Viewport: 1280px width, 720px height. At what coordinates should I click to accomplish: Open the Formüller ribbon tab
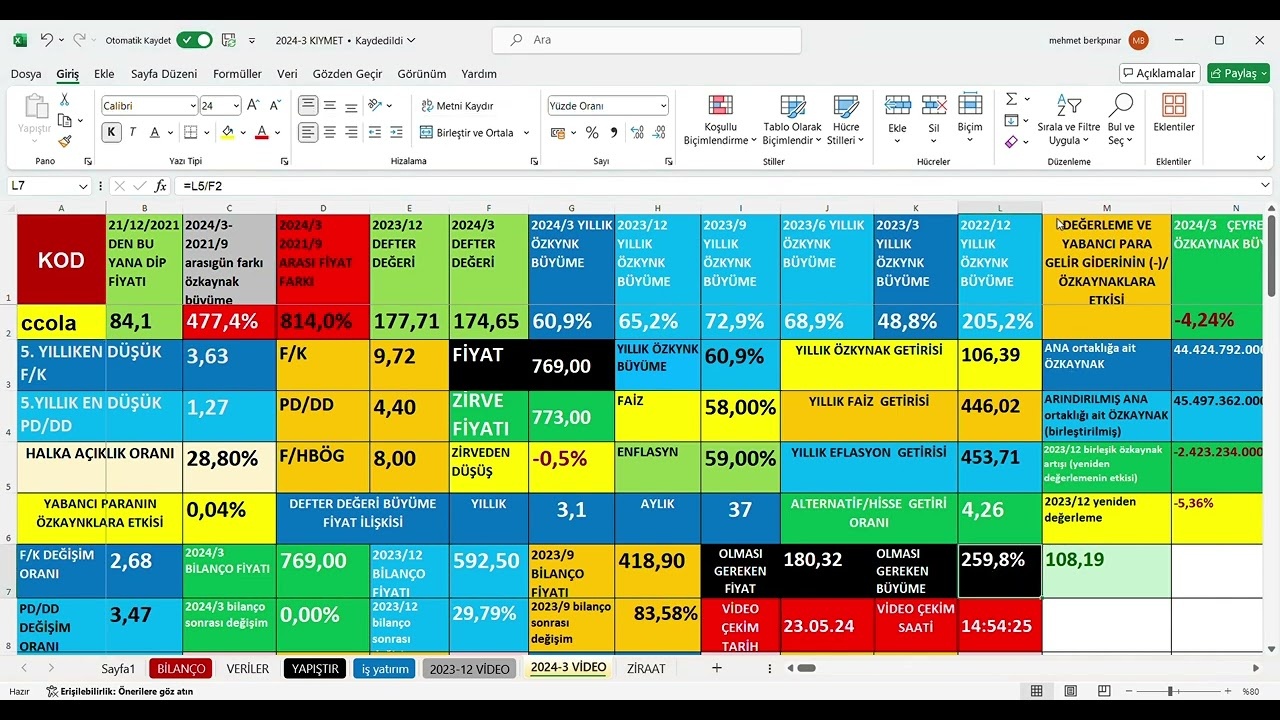237,74
